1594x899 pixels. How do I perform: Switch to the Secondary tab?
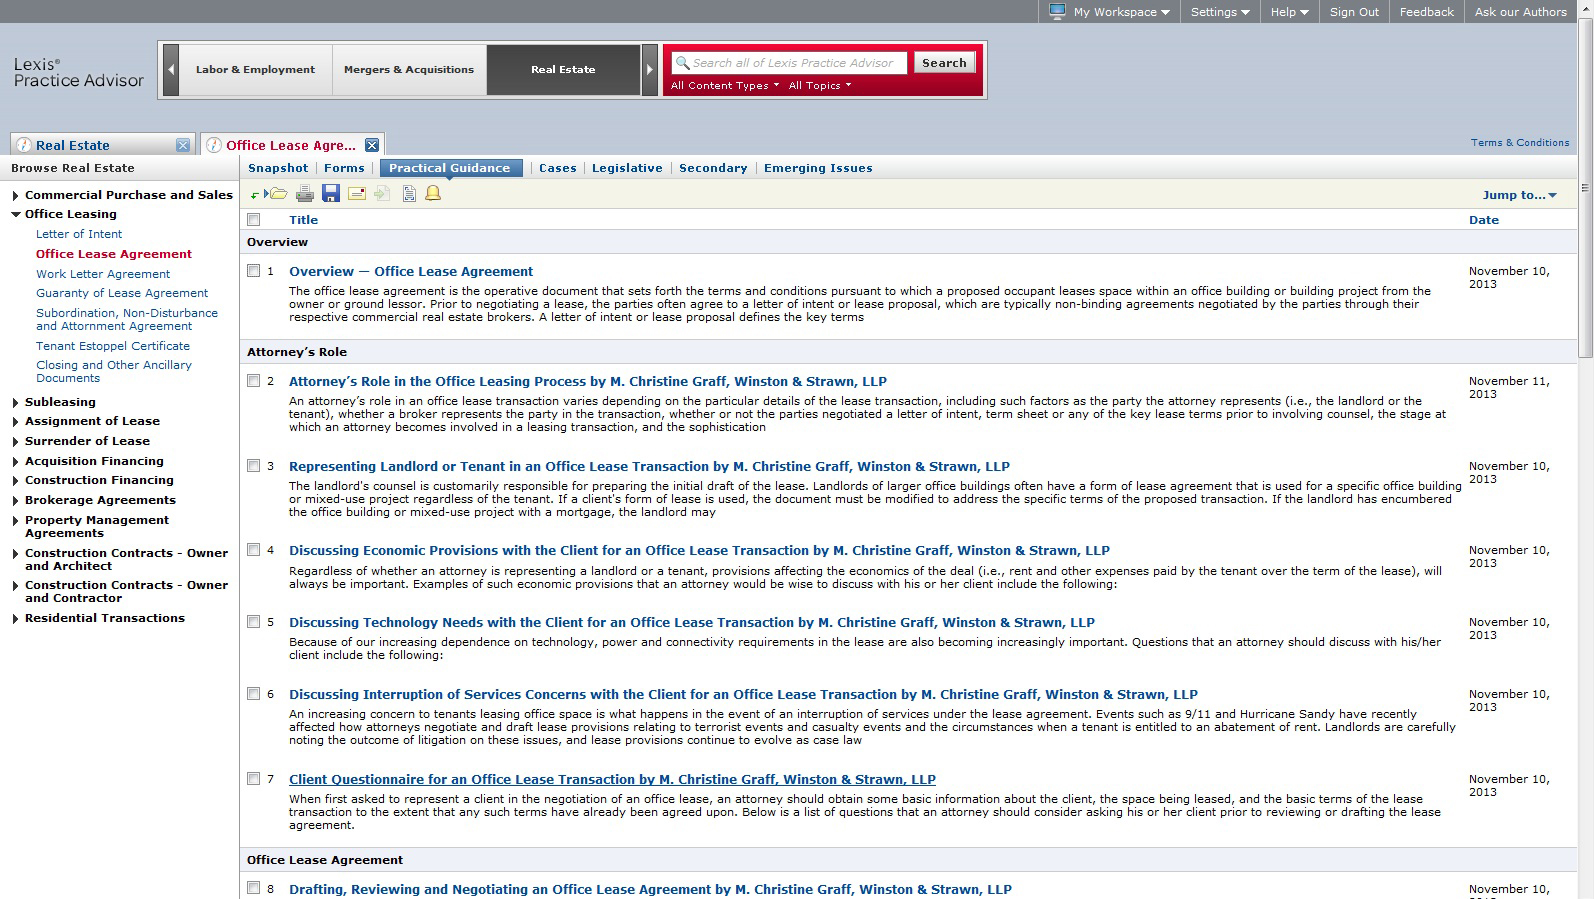tap(713, 168)
